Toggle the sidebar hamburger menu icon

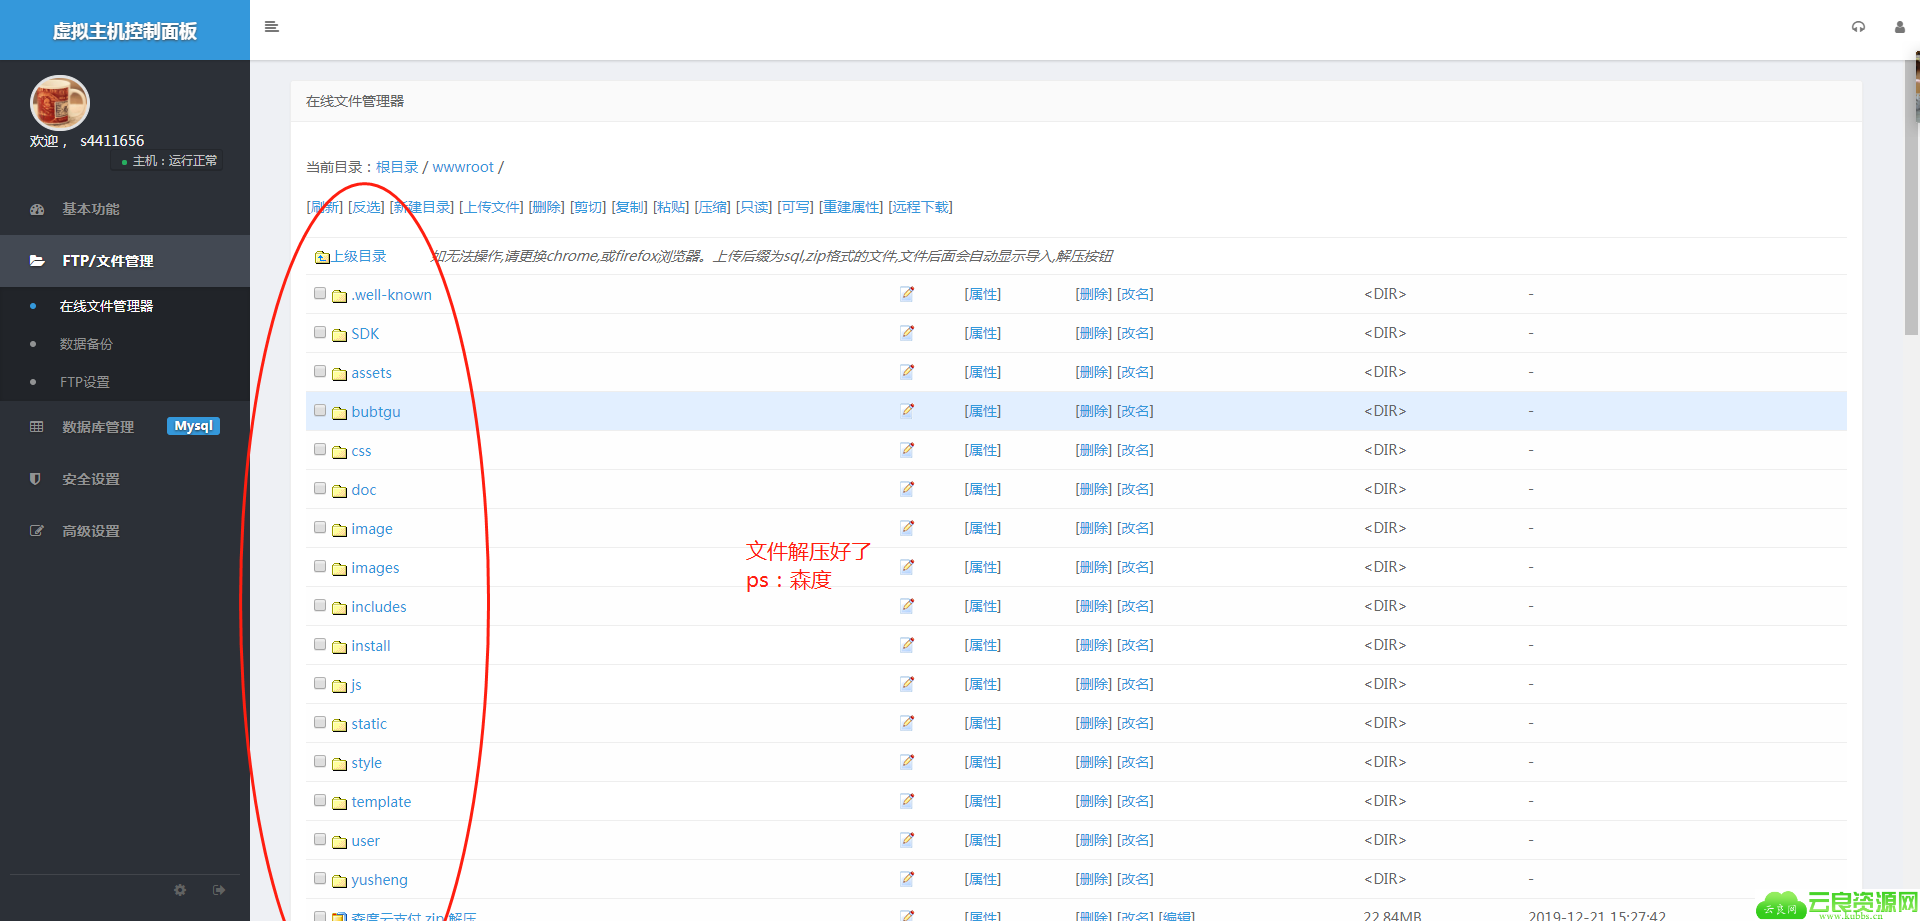pyautogui.click(x=271, y=27)
